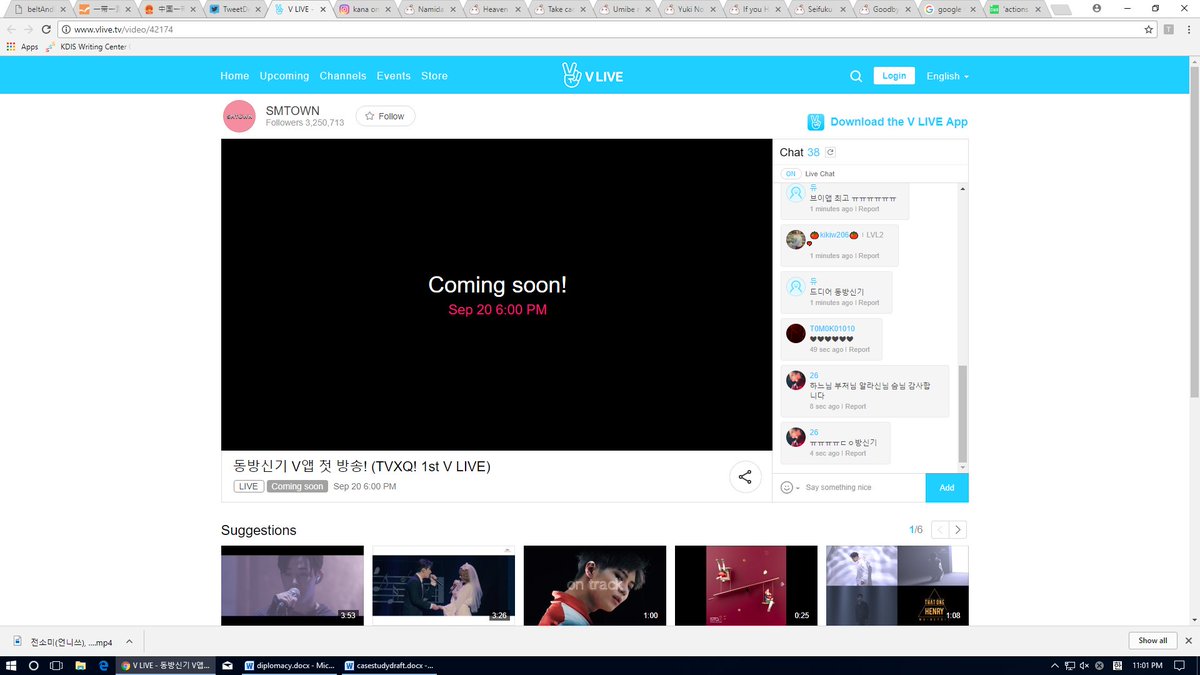Open the 0:25 red suggestion thumbnail
Screen dimensions: 1200x675
tap(746, 585)
